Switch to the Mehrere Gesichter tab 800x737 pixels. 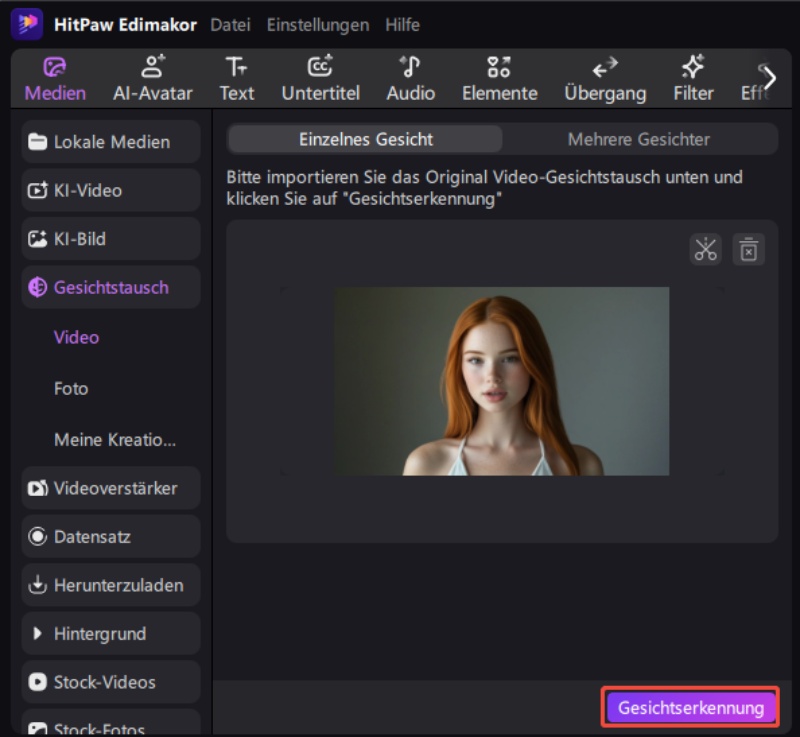639,139
